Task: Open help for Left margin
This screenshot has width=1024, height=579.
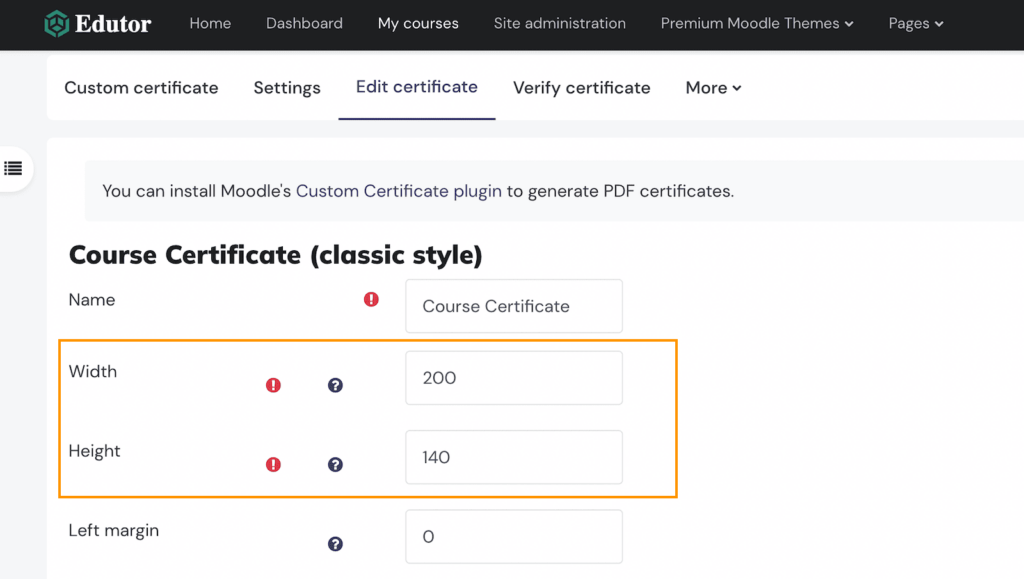Action: (x=335, y=543)
